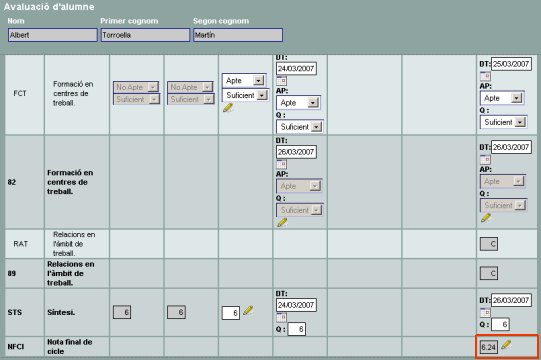The width and height of the screenshot is (541, 360).
Task: Click the editable Síntesi grade field with the pencil beside it
Action: click(231, 313)
